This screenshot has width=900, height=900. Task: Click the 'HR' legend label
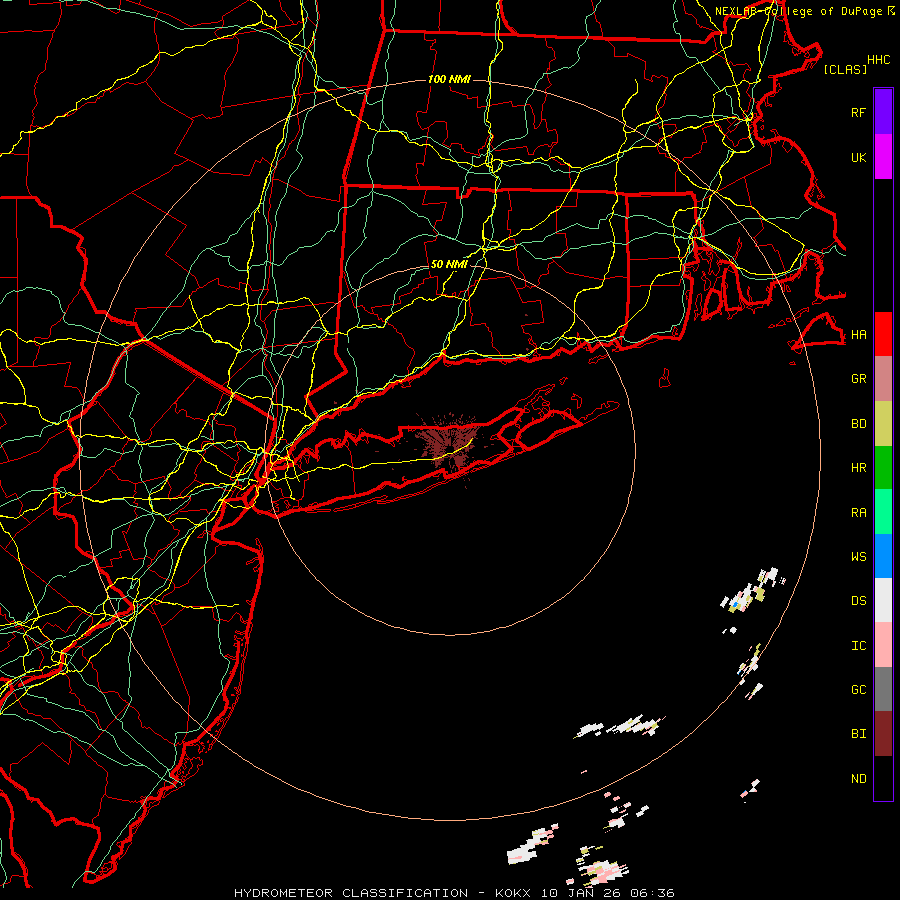click(x=858, y=468)
